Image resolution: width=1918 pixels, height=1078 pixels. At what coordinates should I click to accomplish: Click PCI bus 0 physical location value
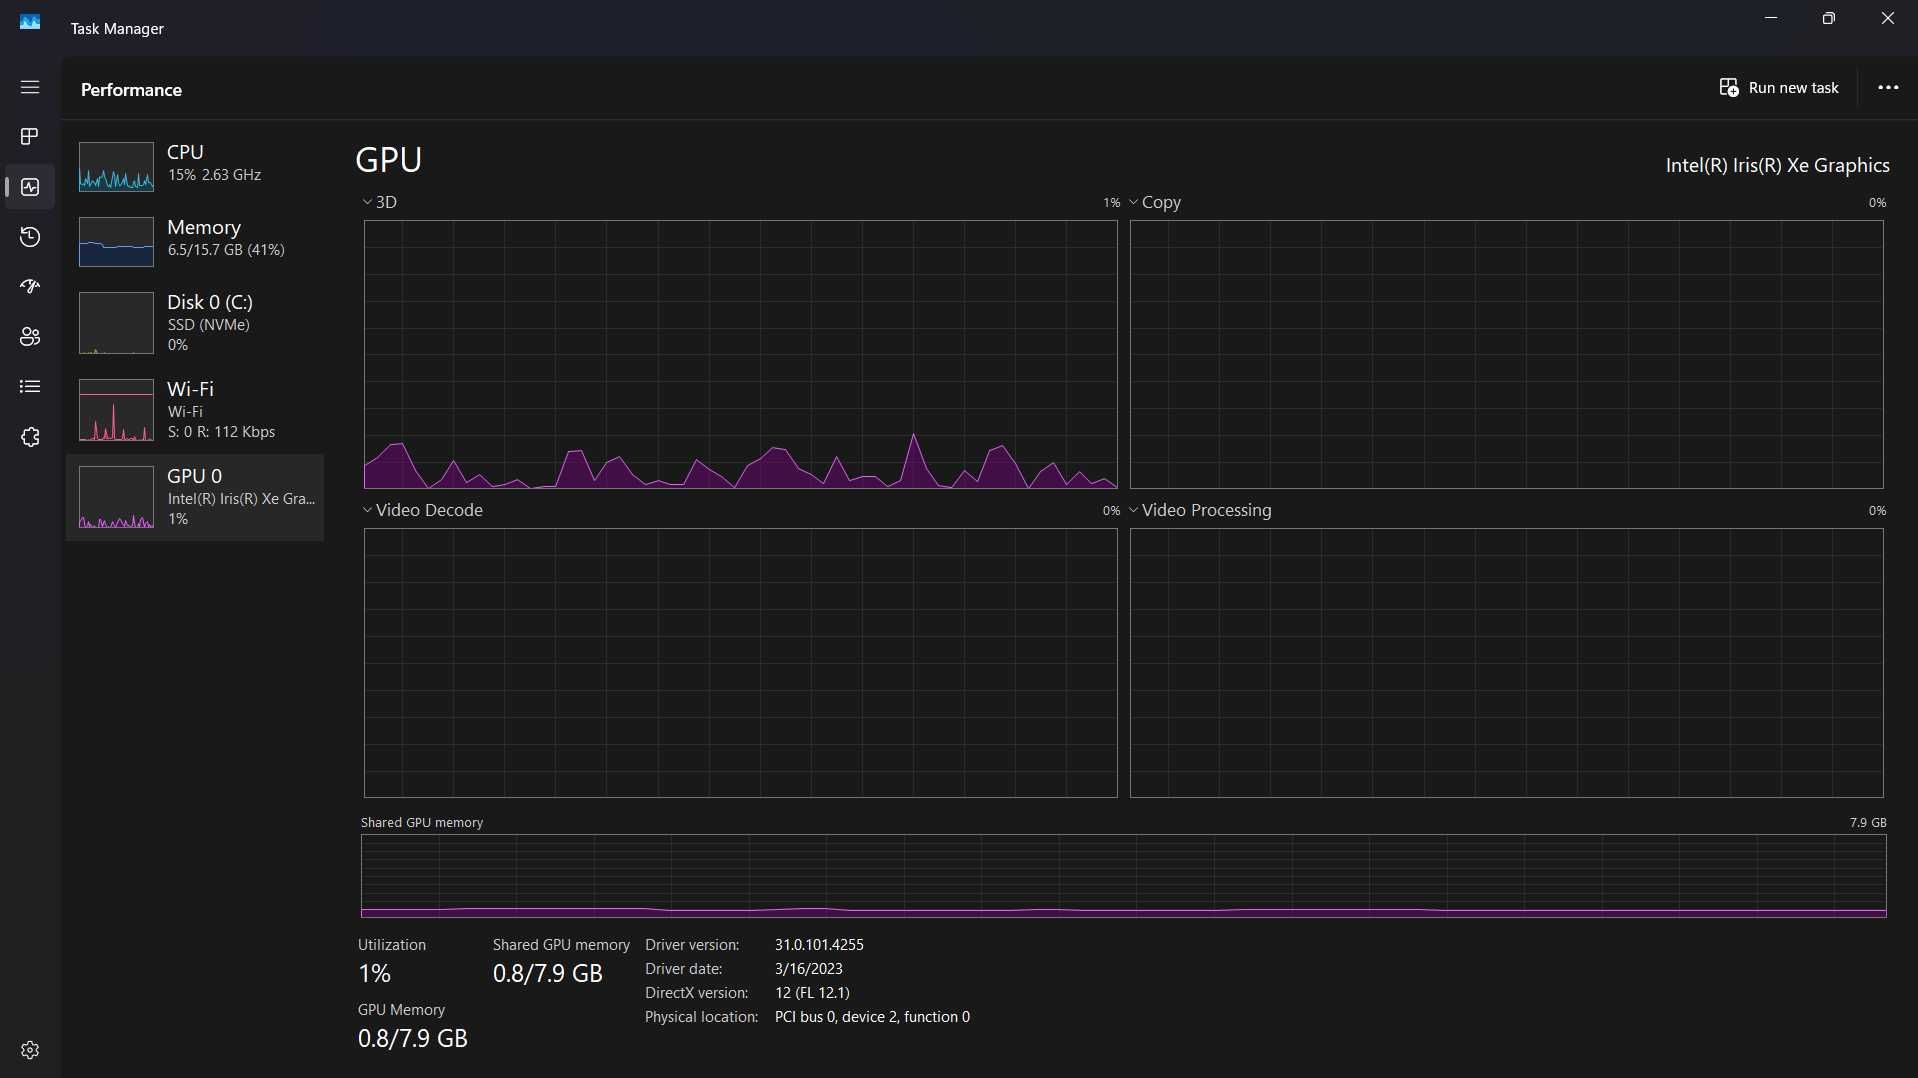pyautogui.click(x=872, y=1017)
